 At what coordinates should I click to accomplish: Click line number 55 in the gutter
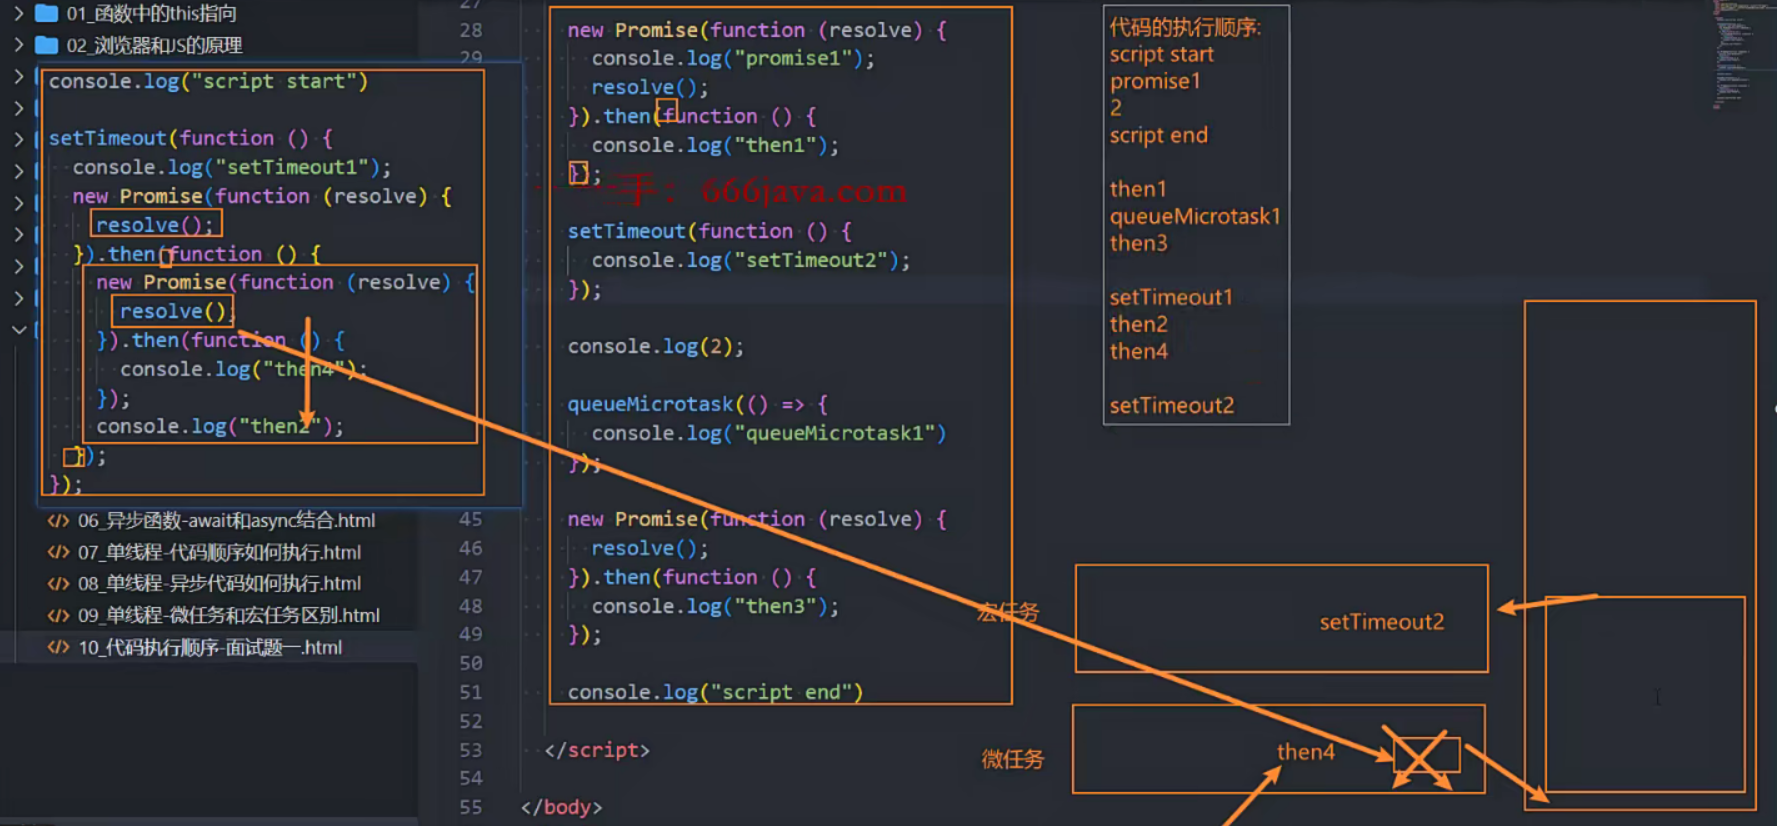[x=471, y=807]
